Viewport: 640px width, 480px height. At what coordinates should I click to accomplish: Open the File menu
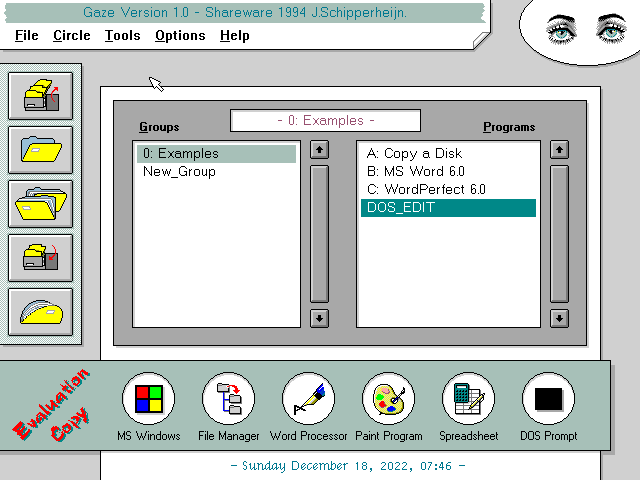click(27, 36)
